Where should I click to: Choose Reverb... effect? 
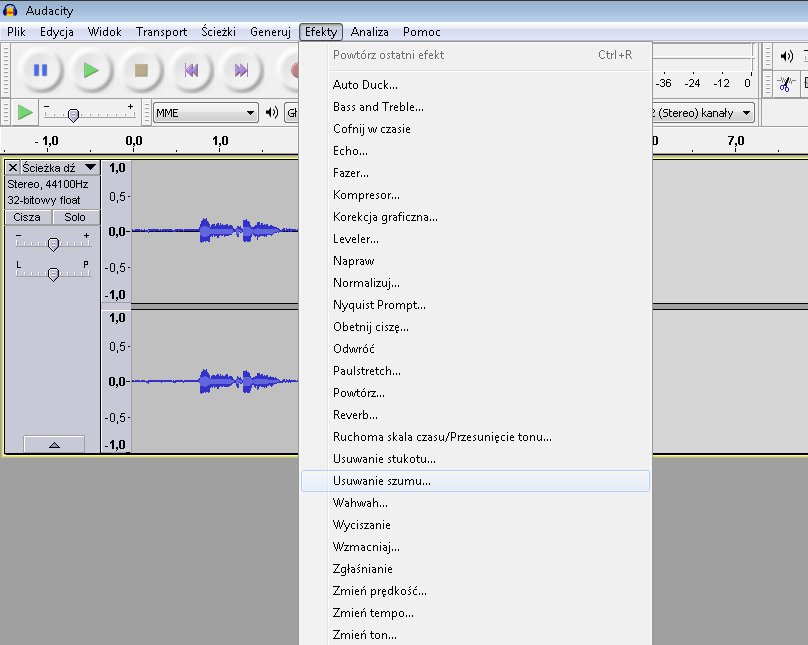pyautogui.click(x=475, y=415)
